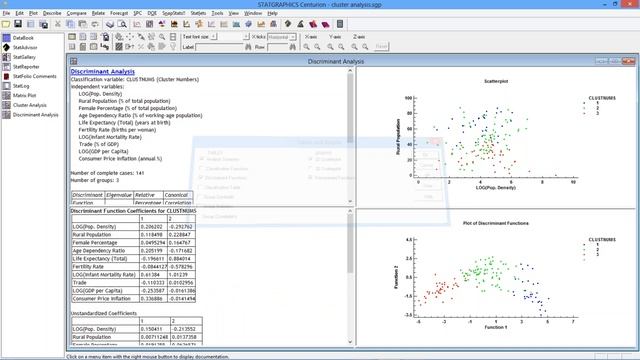
Task: Decrease text font size with the left stepper
Action: pos(213,37)
